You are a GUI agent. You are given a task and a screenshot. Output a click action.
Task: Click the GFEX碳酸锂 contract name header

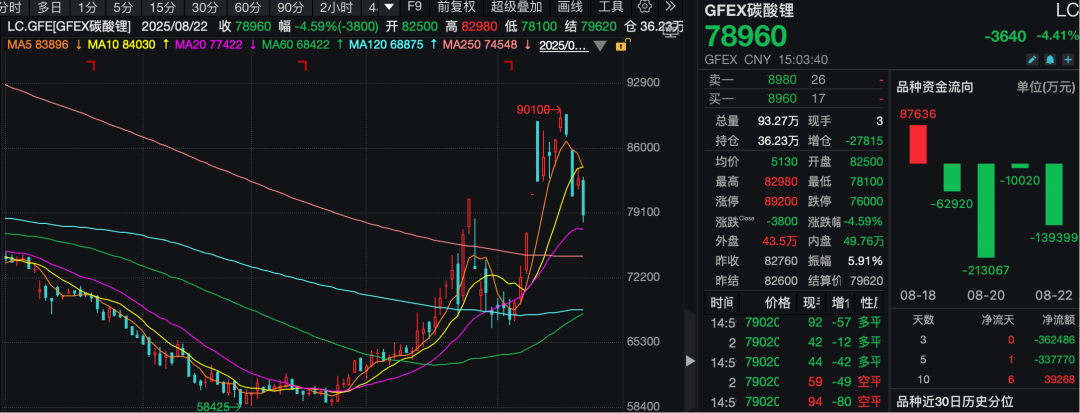pyautogui.click(x=749, y=9)
